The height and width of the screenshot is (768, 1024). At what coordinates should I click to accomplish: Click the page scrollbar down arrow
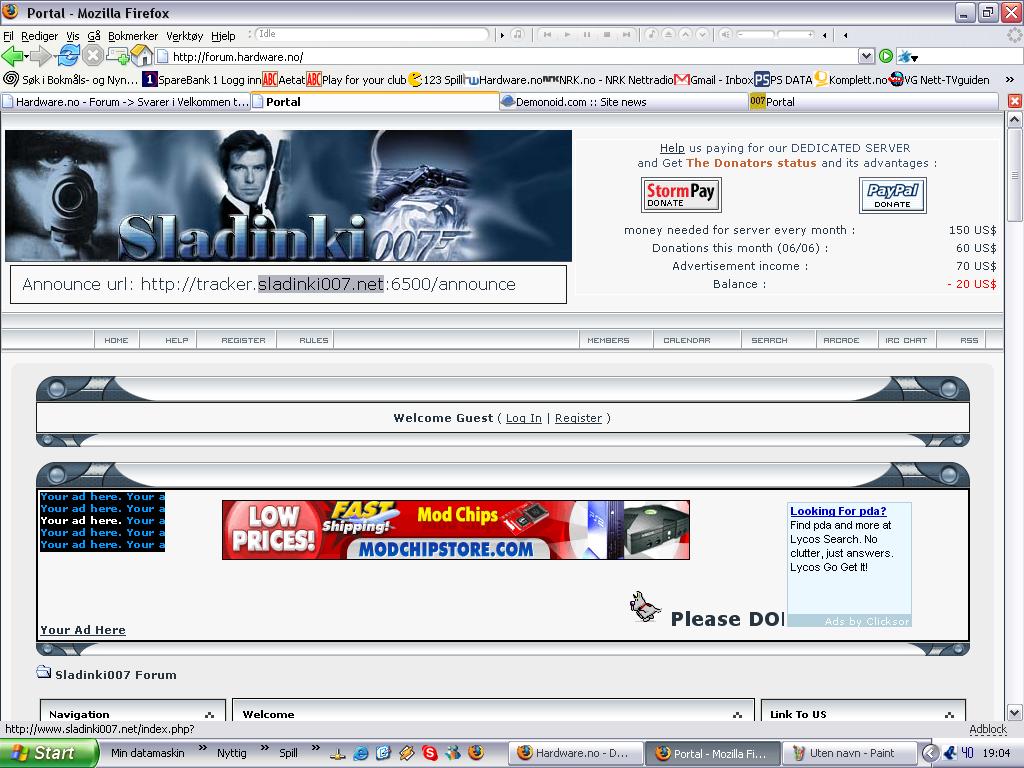click(1014, 712)
